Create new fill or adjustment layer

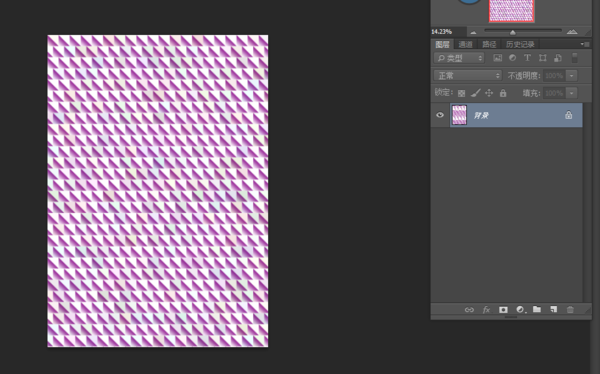coord(520,309)
